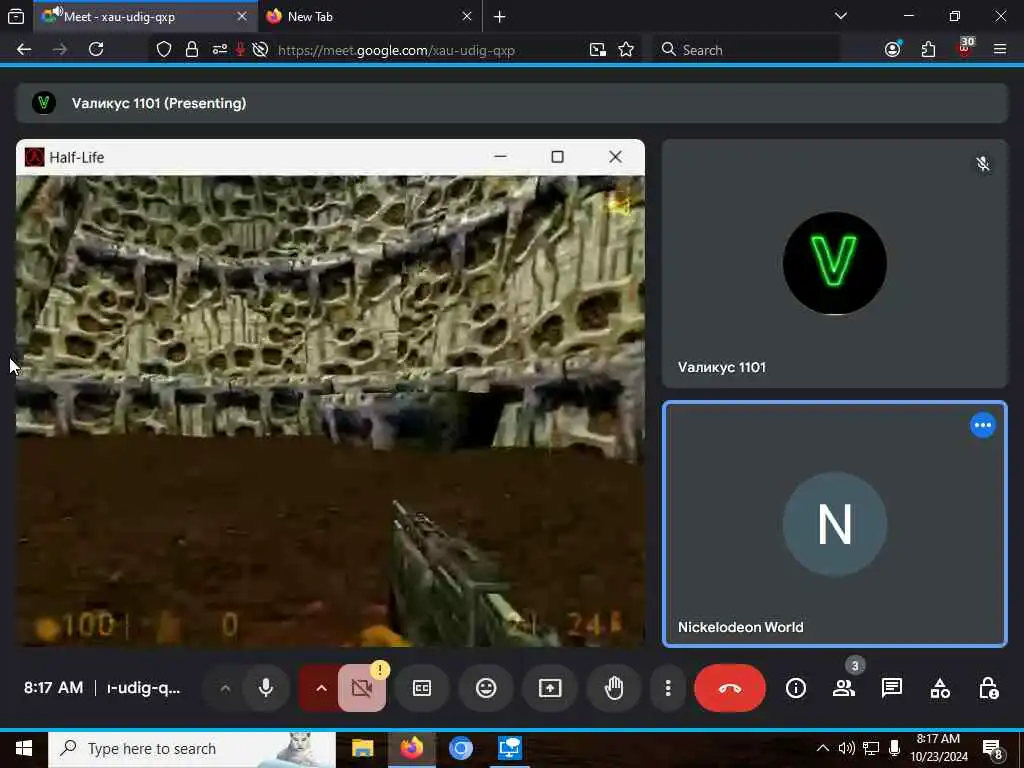
Task: Click the Nickelodeon World avatar tile
Action: (835, 524)
